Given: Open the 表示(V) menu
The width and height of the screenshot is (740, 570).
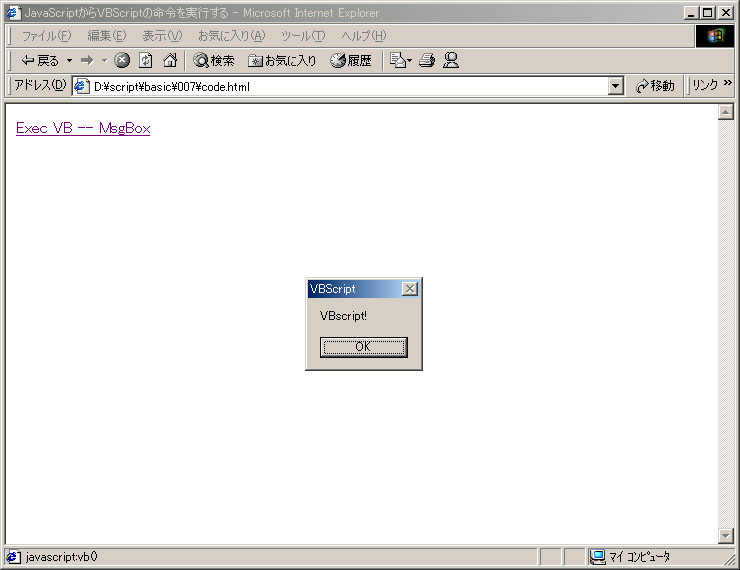Looking at the screenshot, I should pos(162,35).
